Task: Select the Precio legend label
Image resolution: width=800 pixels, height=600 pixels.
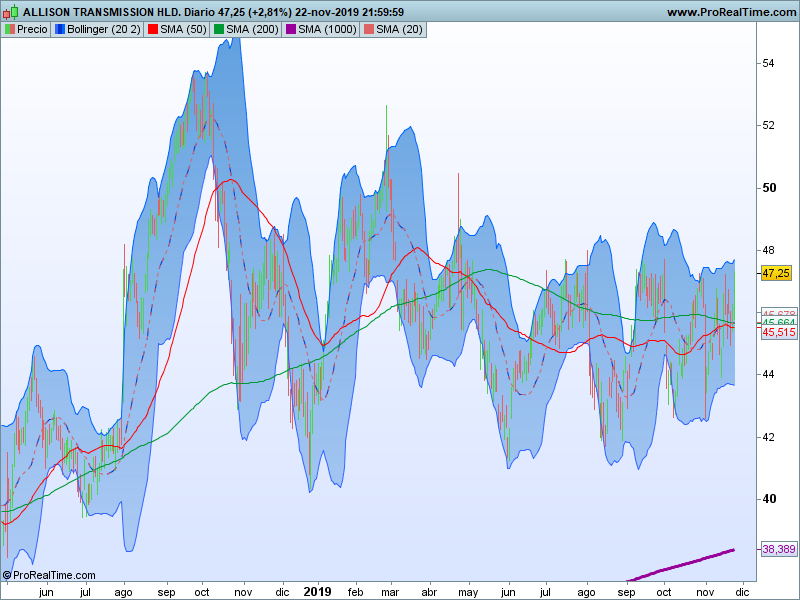Action: (32, 30)
